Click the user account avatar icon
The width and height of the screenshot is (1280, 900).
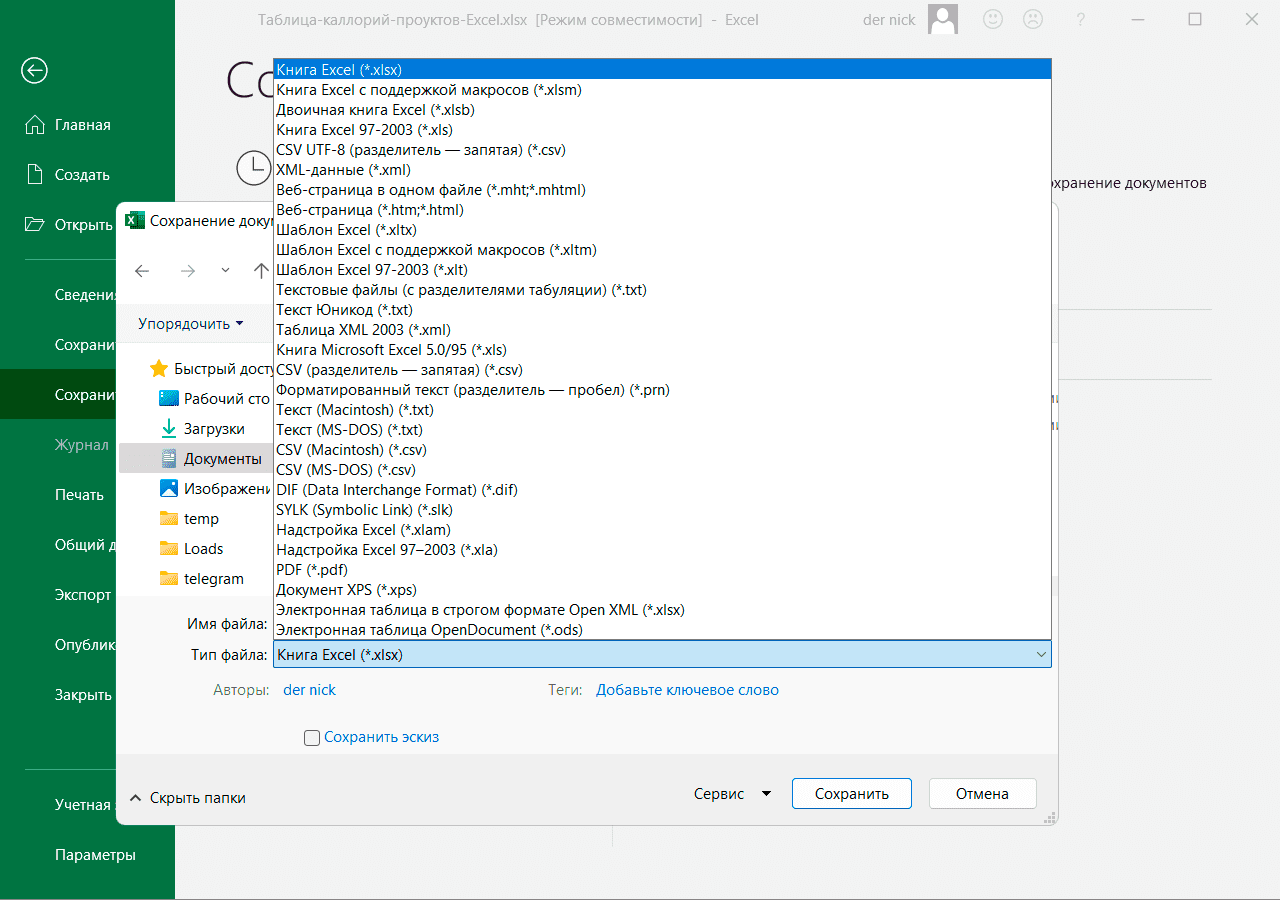[943, 19]
